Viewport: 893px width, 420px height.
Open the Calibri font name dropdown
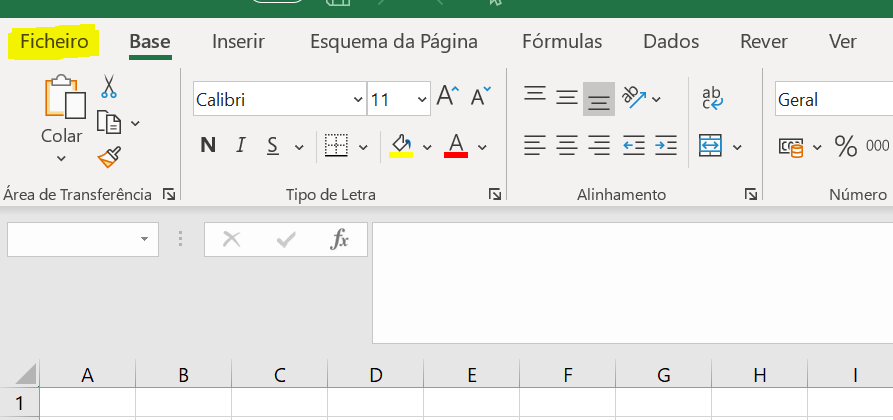280,99
